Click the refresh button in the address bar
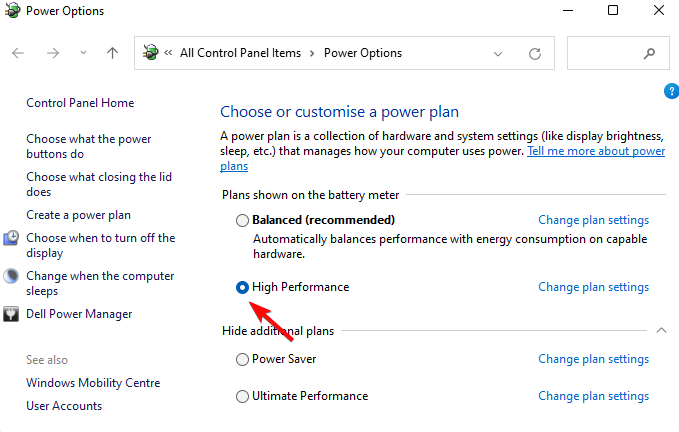679x432 pixels. coord(534,53)
